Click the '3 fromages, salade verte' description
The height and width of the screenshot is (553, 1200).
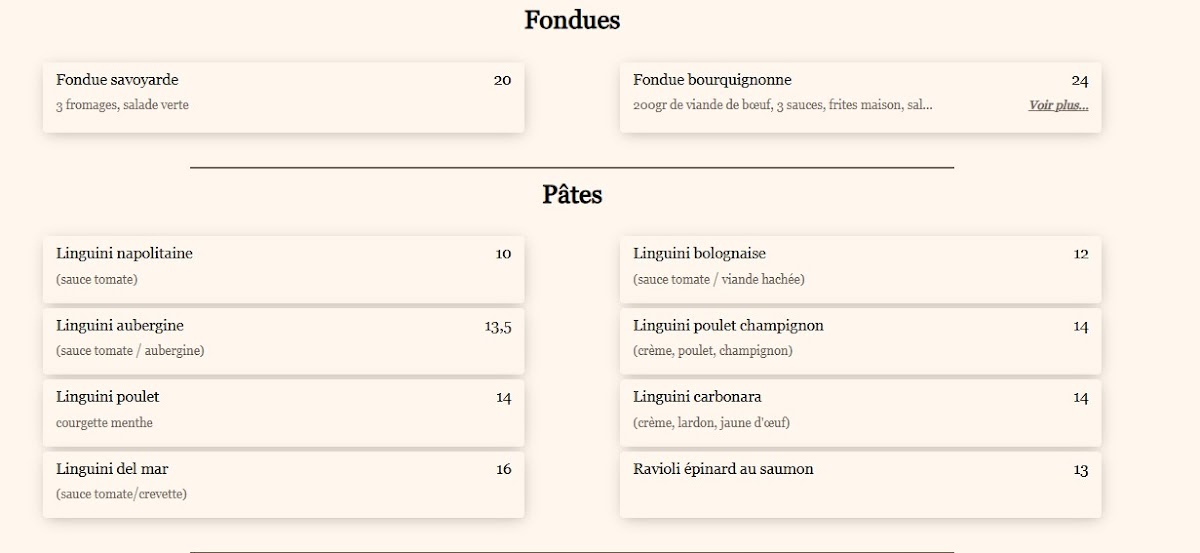pos(122,105)
